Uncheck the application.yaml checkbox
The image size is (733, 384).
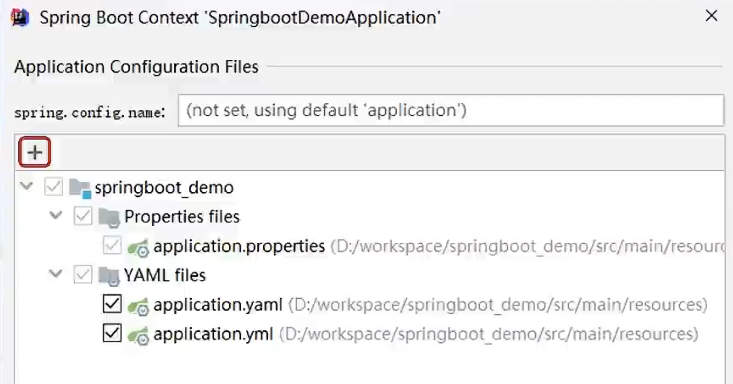point(112,304)
